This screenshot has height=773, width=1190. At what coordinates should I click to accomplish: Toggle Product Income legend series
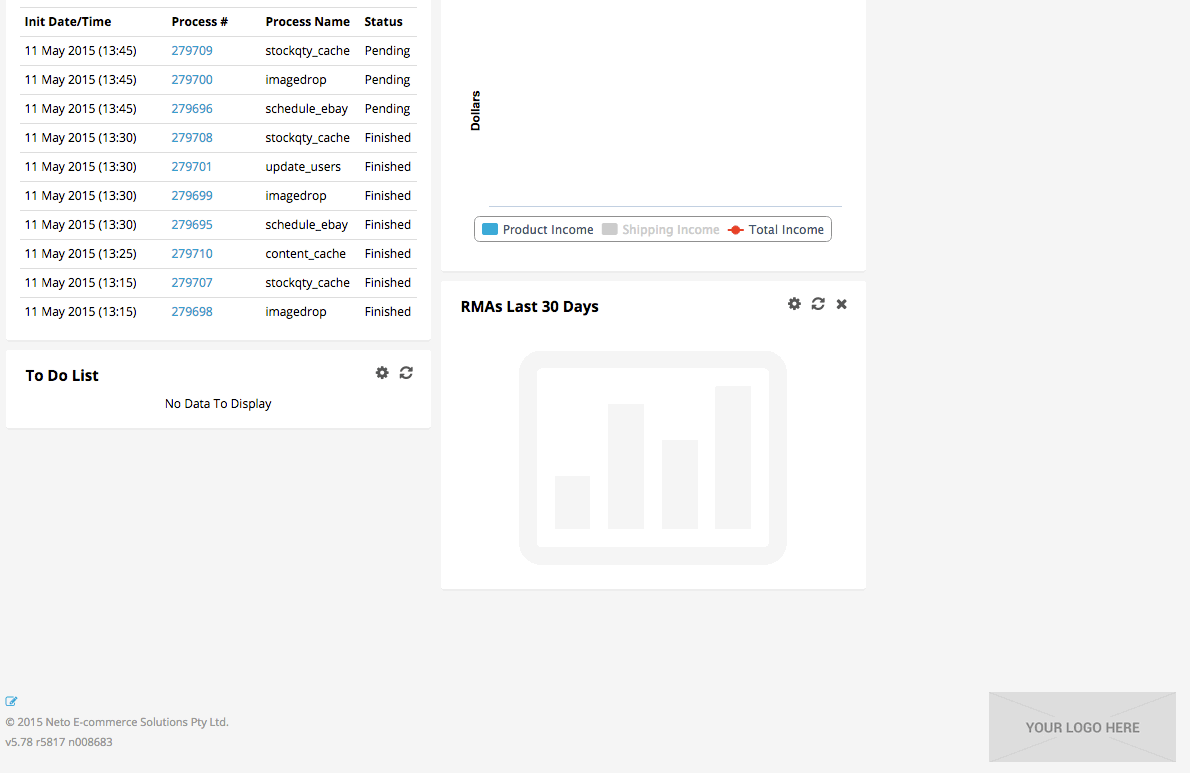point(538,229)
